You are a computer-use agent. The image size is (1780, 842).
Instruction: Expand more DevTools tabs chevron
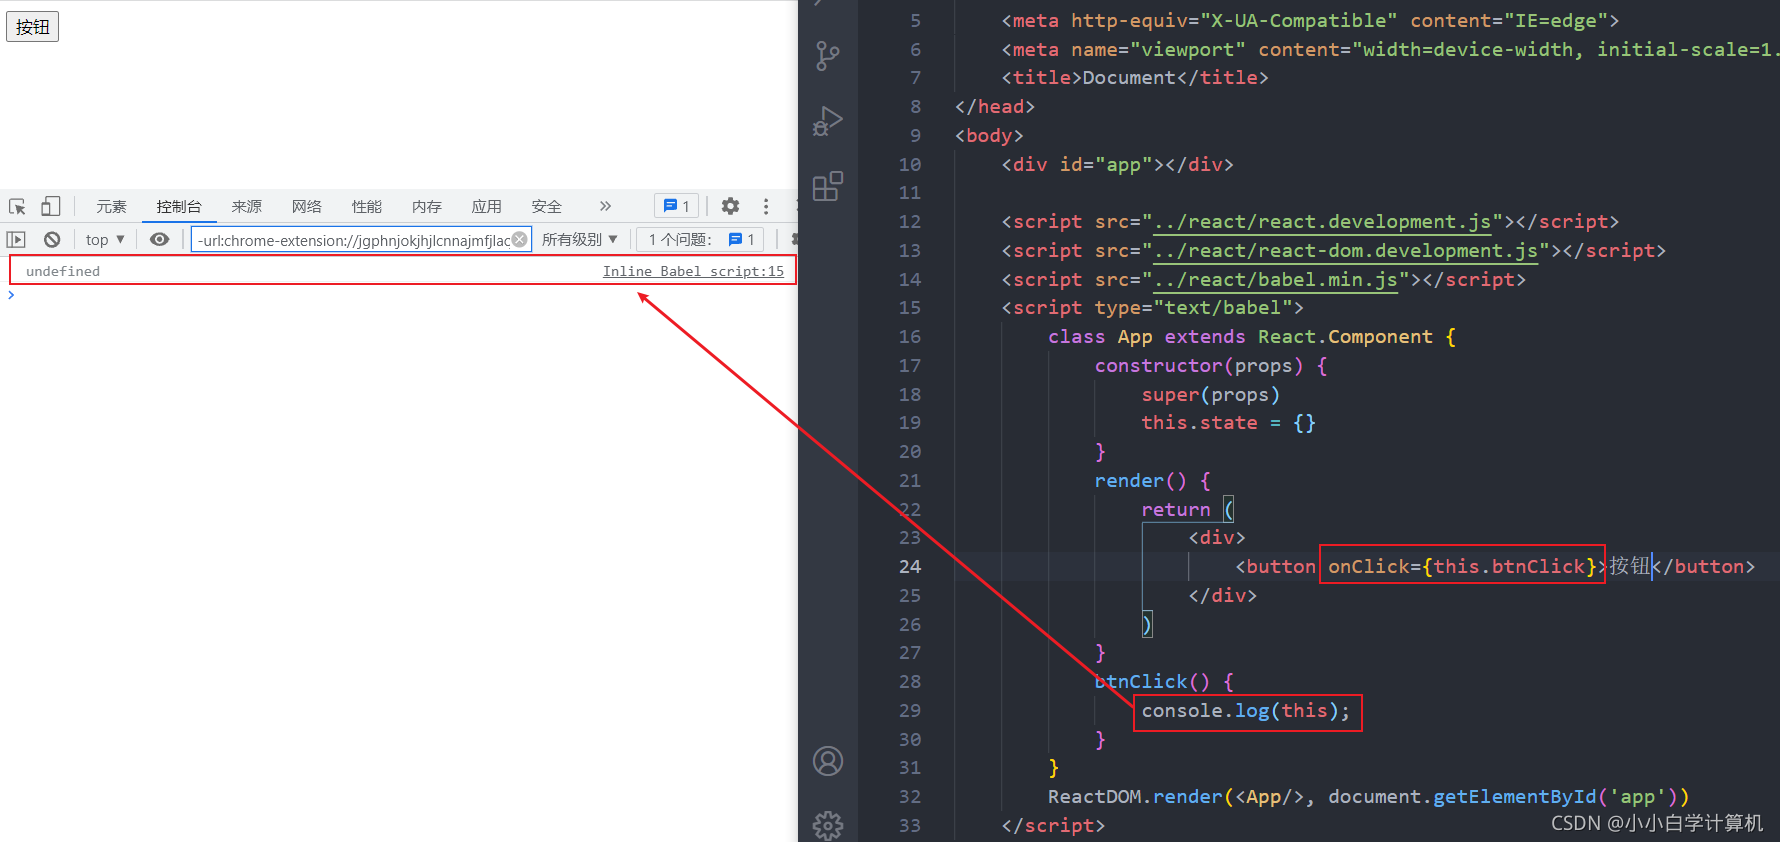click(605, 206)
